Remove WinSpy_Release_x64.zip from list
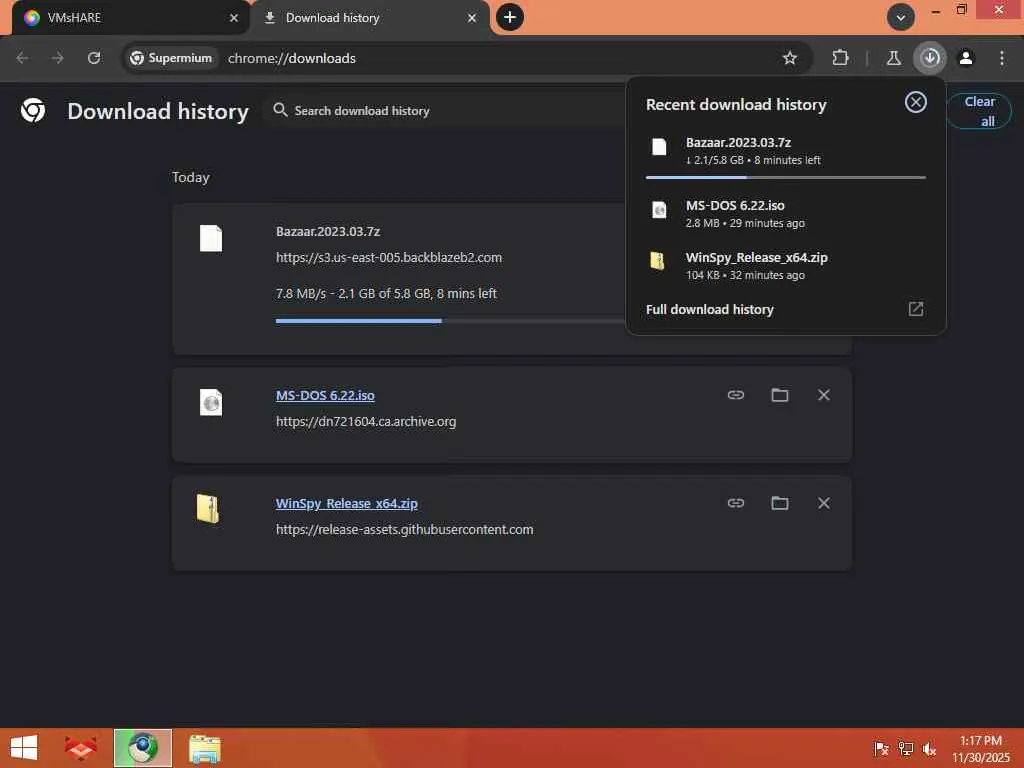 click(x=824, y=503)
